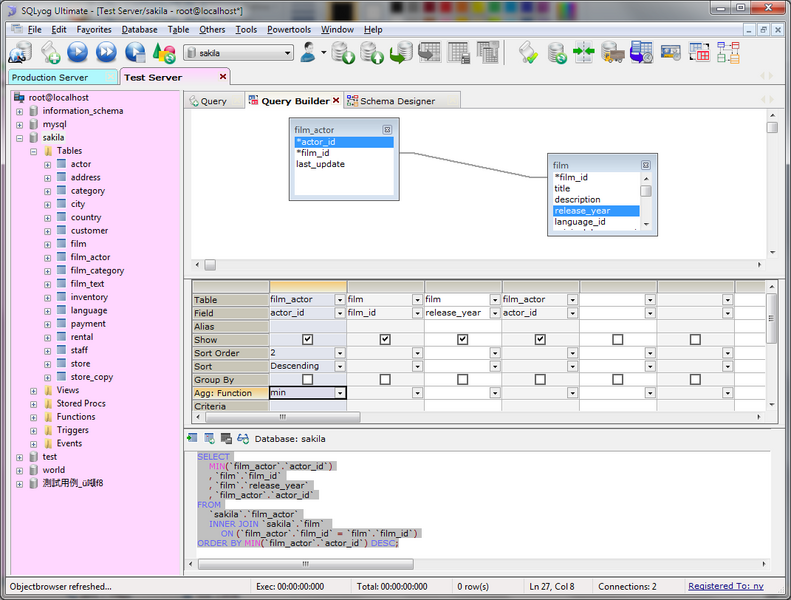The width and height of the screenshot is (791, 600).
Task: Click the table with small table icon
Action: point(459,52)
